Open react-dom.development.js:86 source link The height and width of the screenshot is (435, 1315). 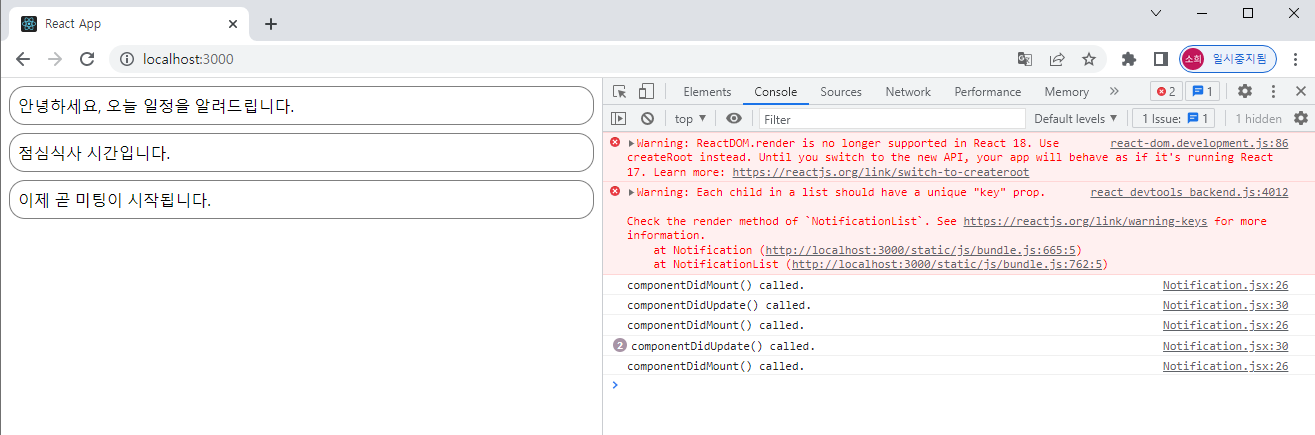click(1199, 144)
